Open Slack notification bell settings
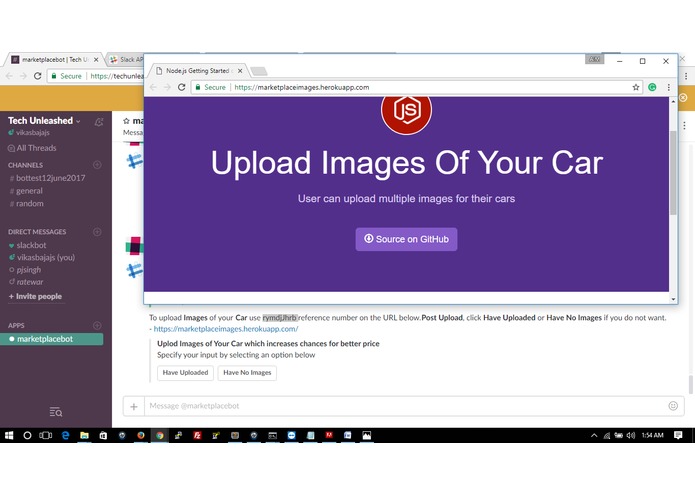This screenshot has height=494, width=695. point(99,122)
